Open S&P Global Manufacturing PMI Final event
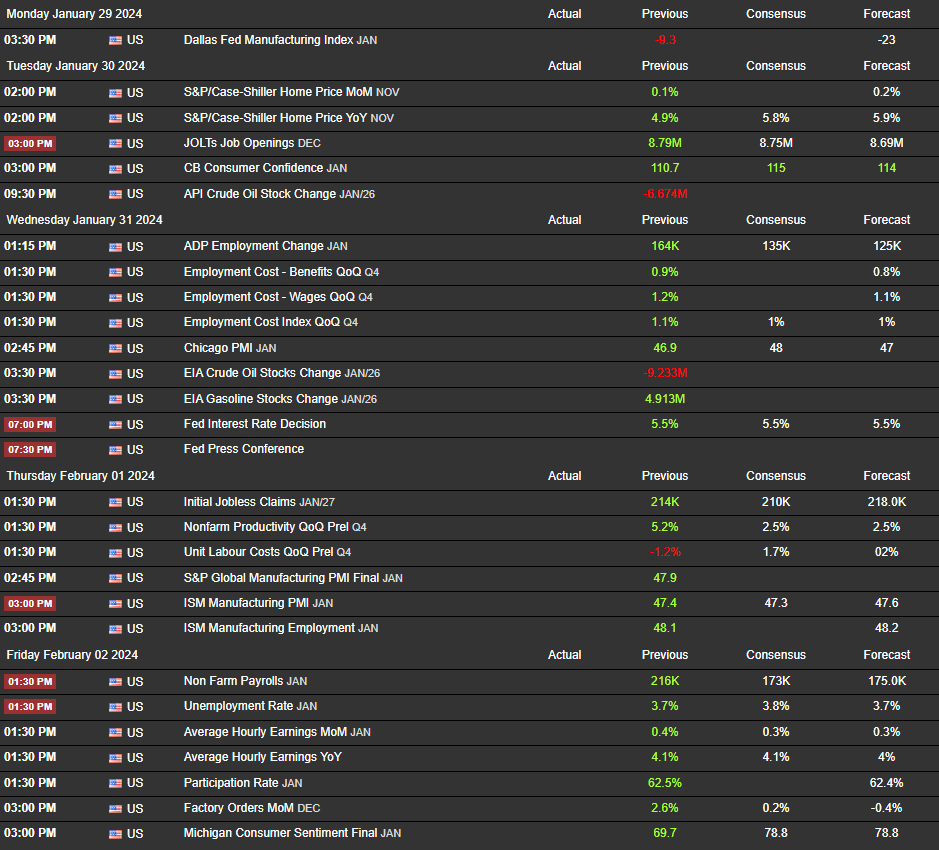939x850 pixels. coord(293,578)
